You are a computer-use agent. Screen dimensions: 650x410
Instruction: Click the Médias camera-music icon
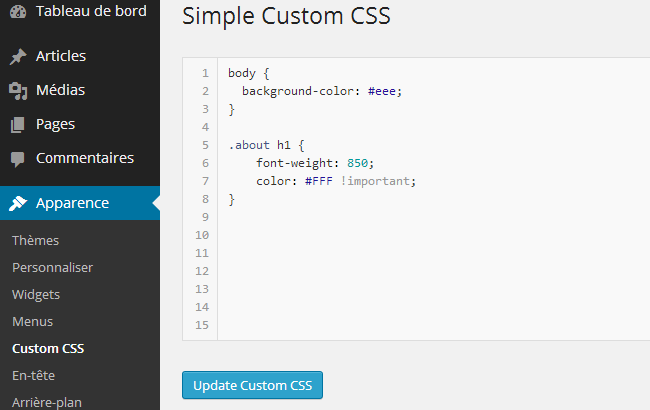(x=18, y=91)
